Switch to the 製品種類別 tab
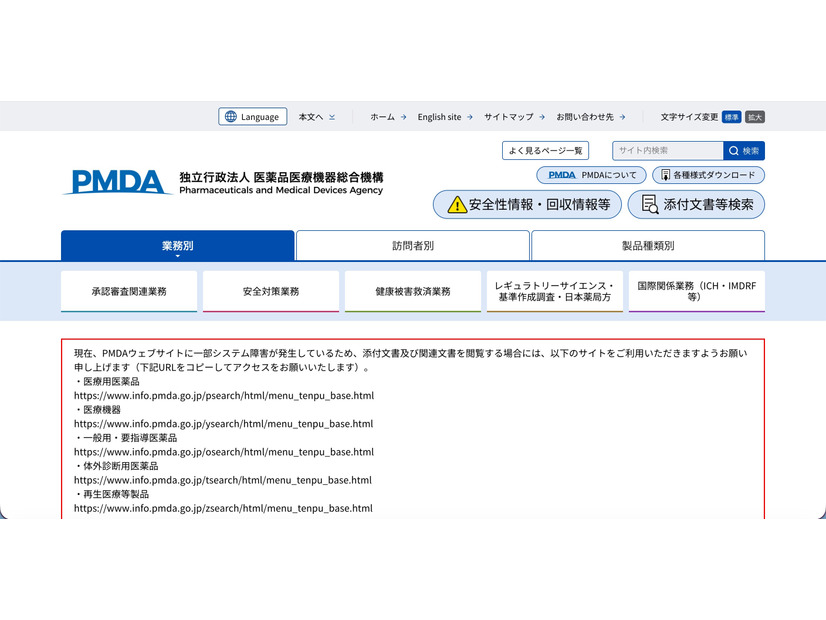Image resolution: width=826 pixels, height=620 pixels. pyautogui.click(x=648, y=245)
